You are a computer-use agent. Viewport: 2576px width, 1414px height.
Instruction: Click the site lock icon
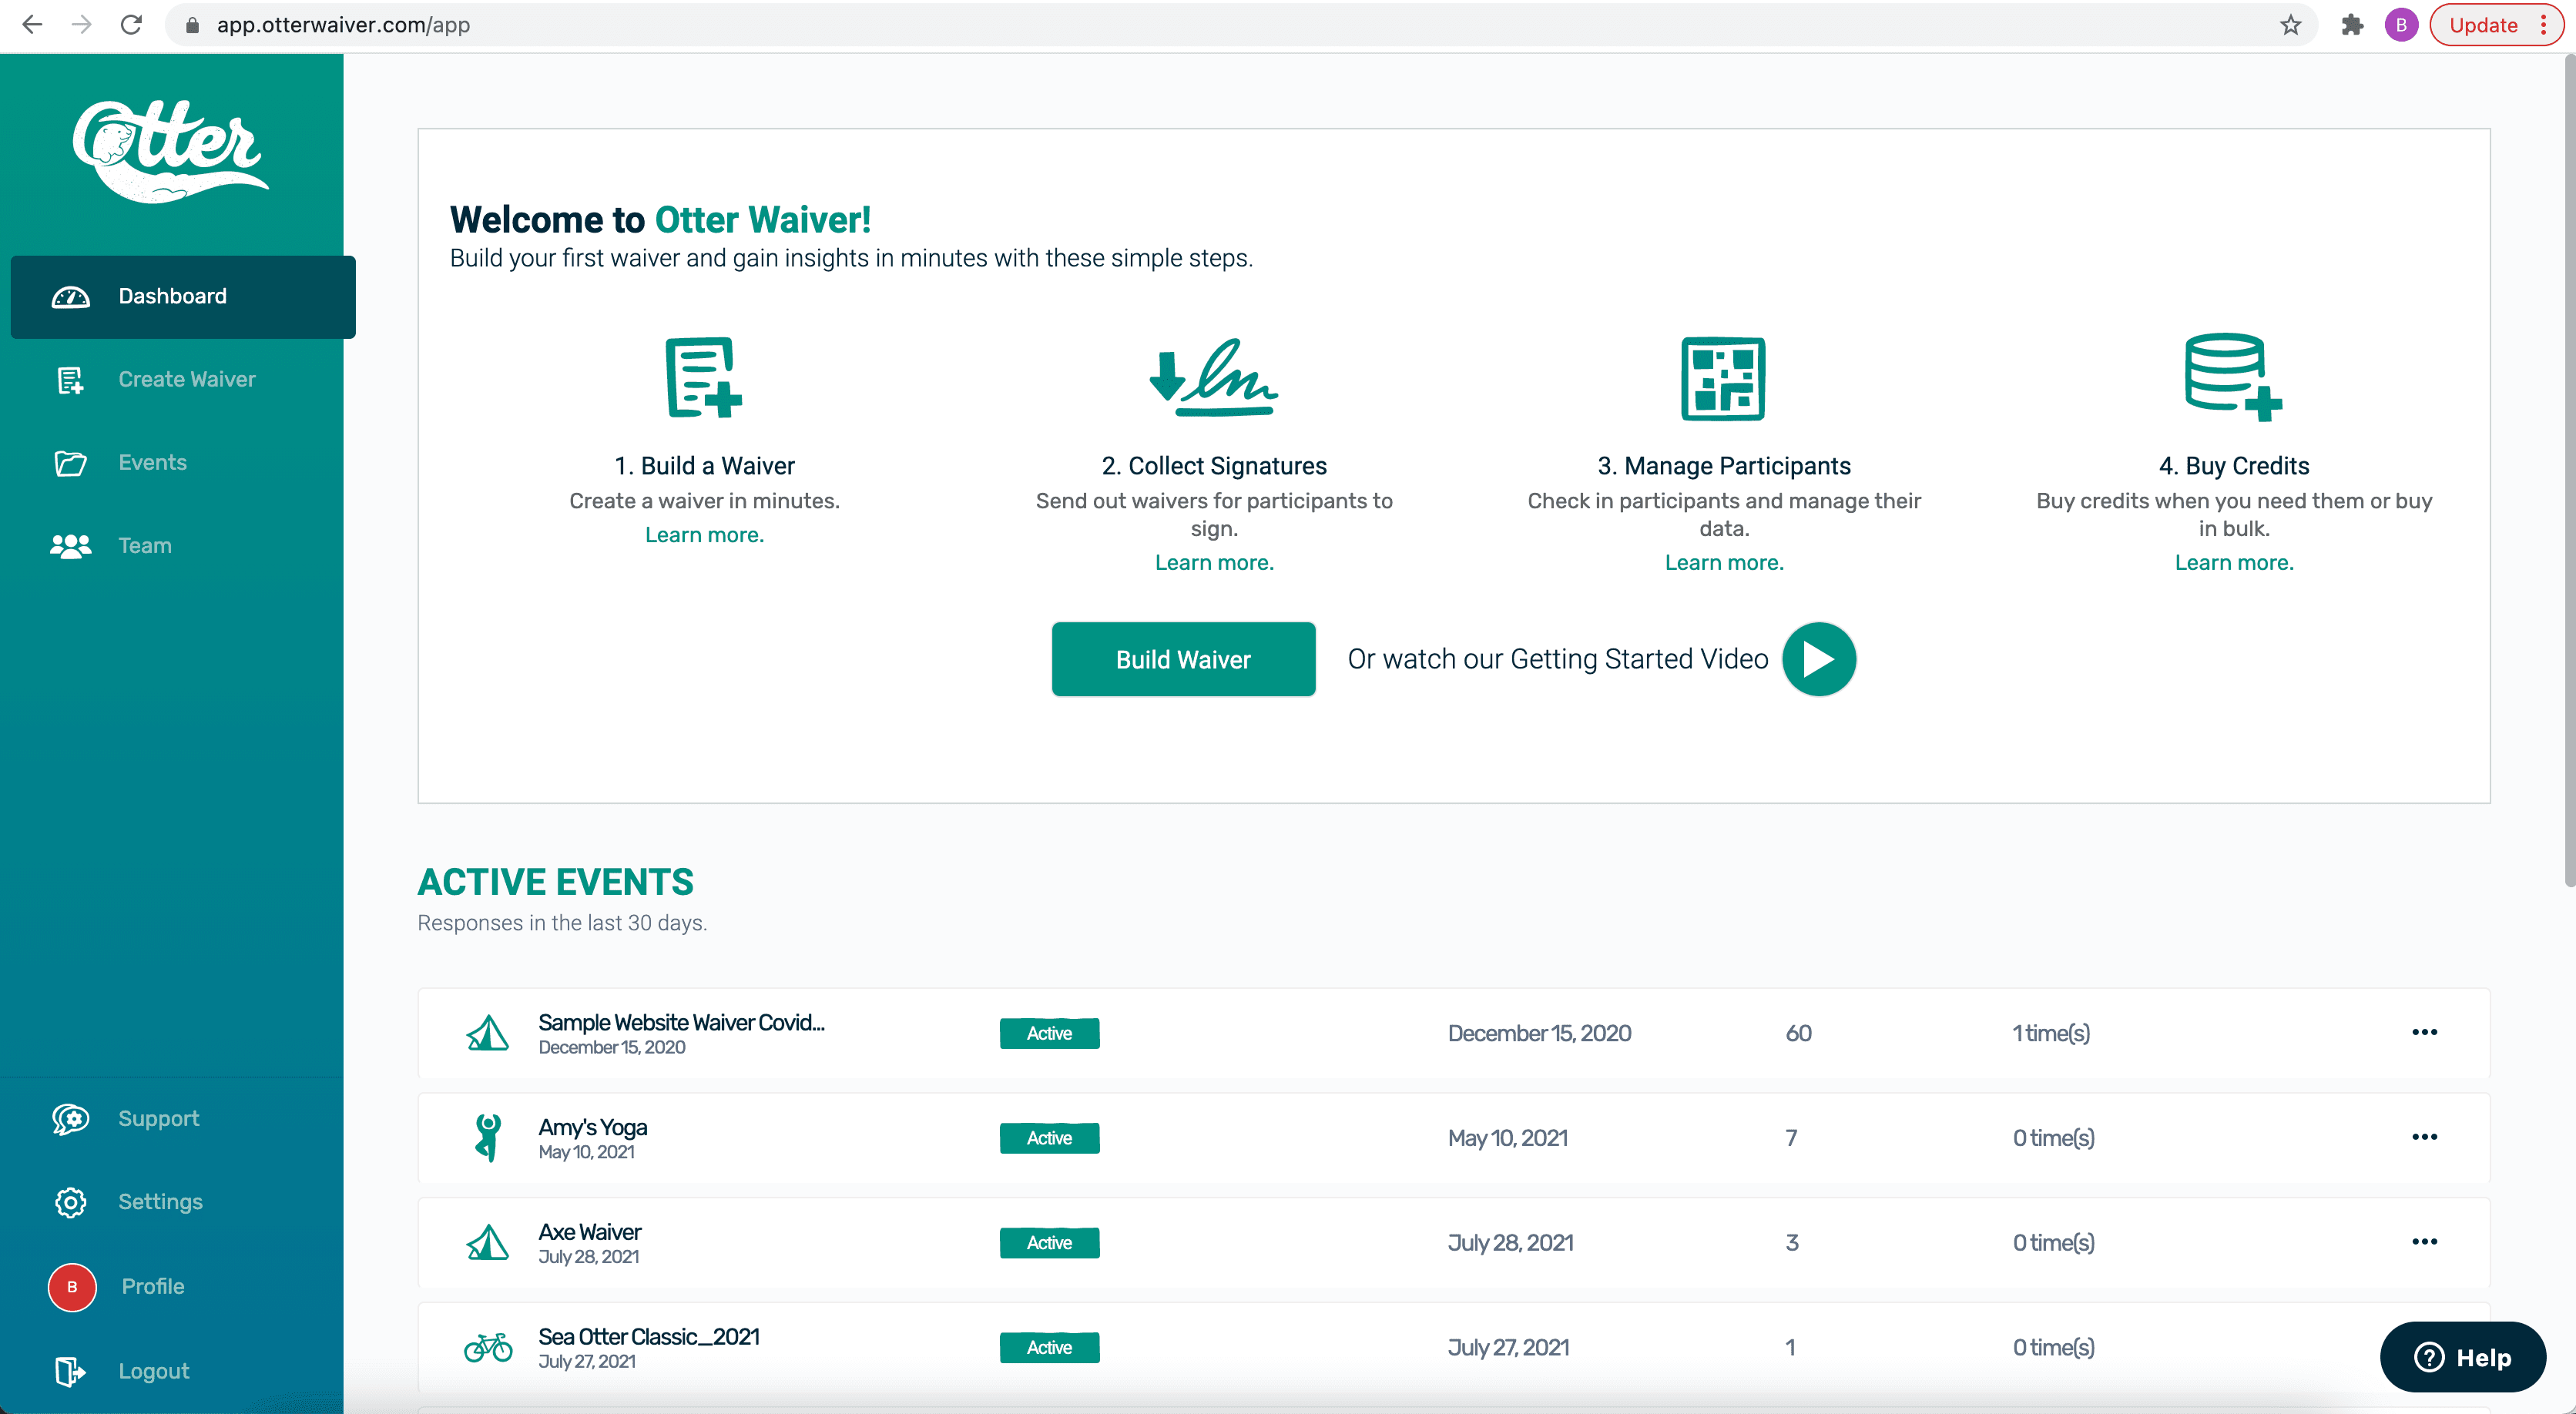pyautogui.click(x=193, y=25)
